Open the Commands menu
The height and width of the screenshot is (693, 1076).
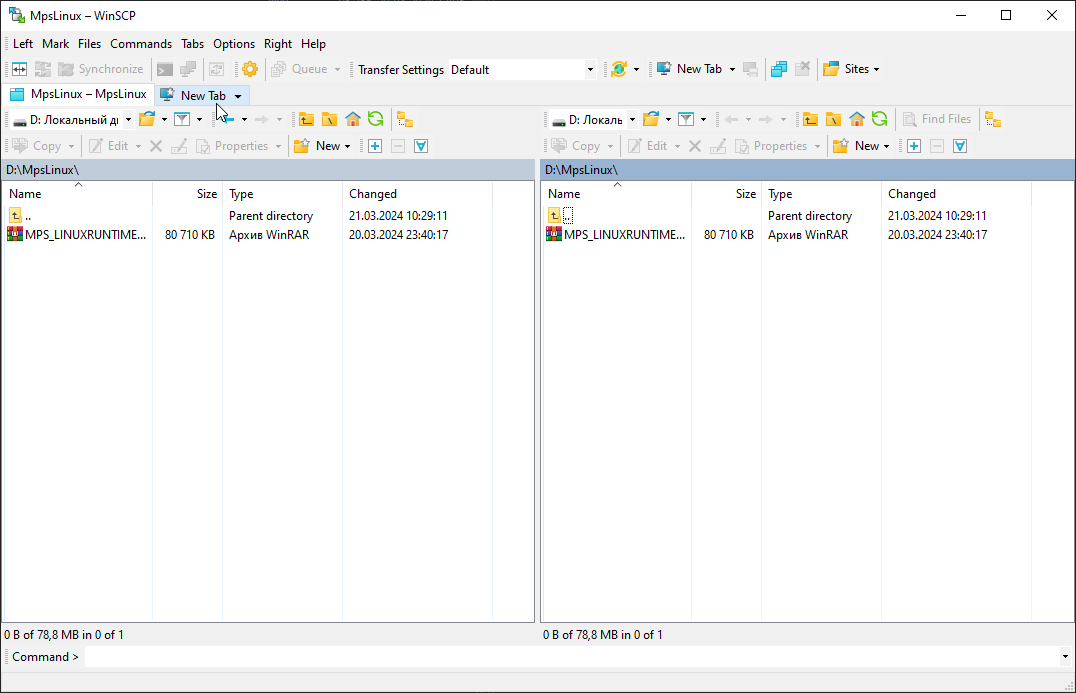point(141,43)
